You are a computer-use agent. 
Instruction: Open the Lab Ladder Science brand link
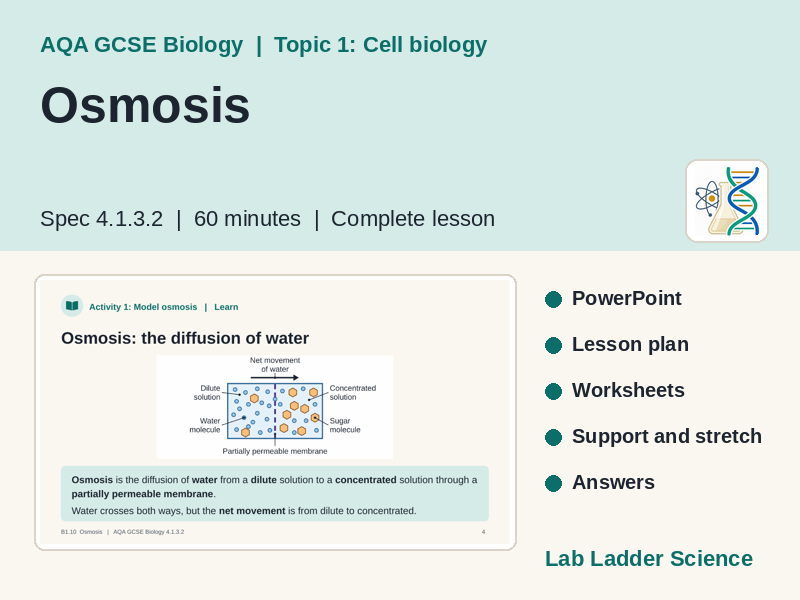(x=649, y=559)
